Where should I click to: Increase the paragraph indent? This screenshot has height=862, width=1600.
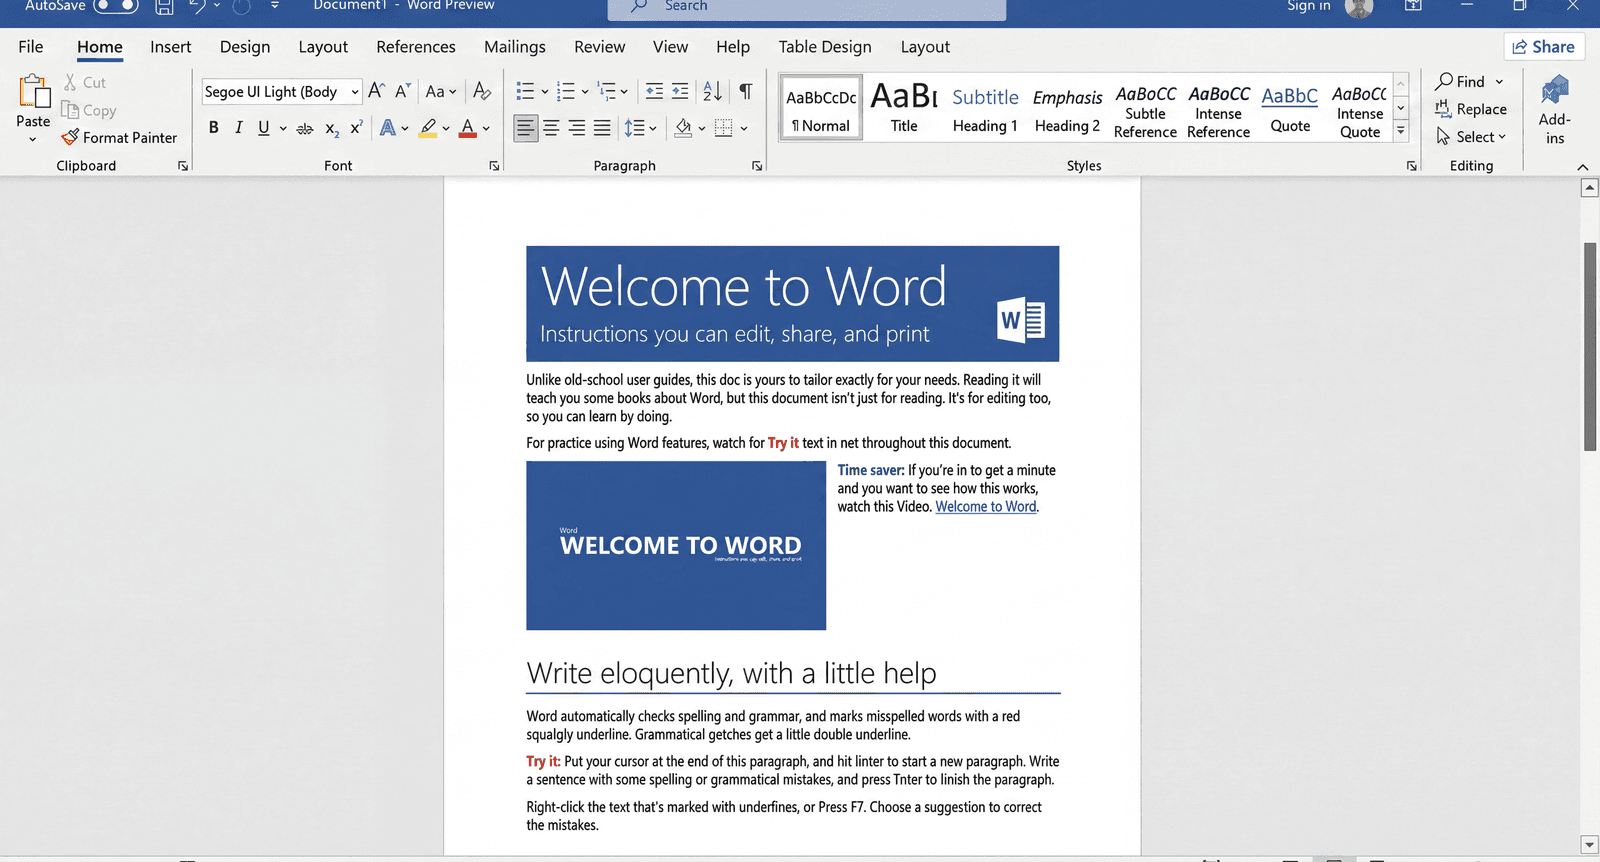click(680, 91)
